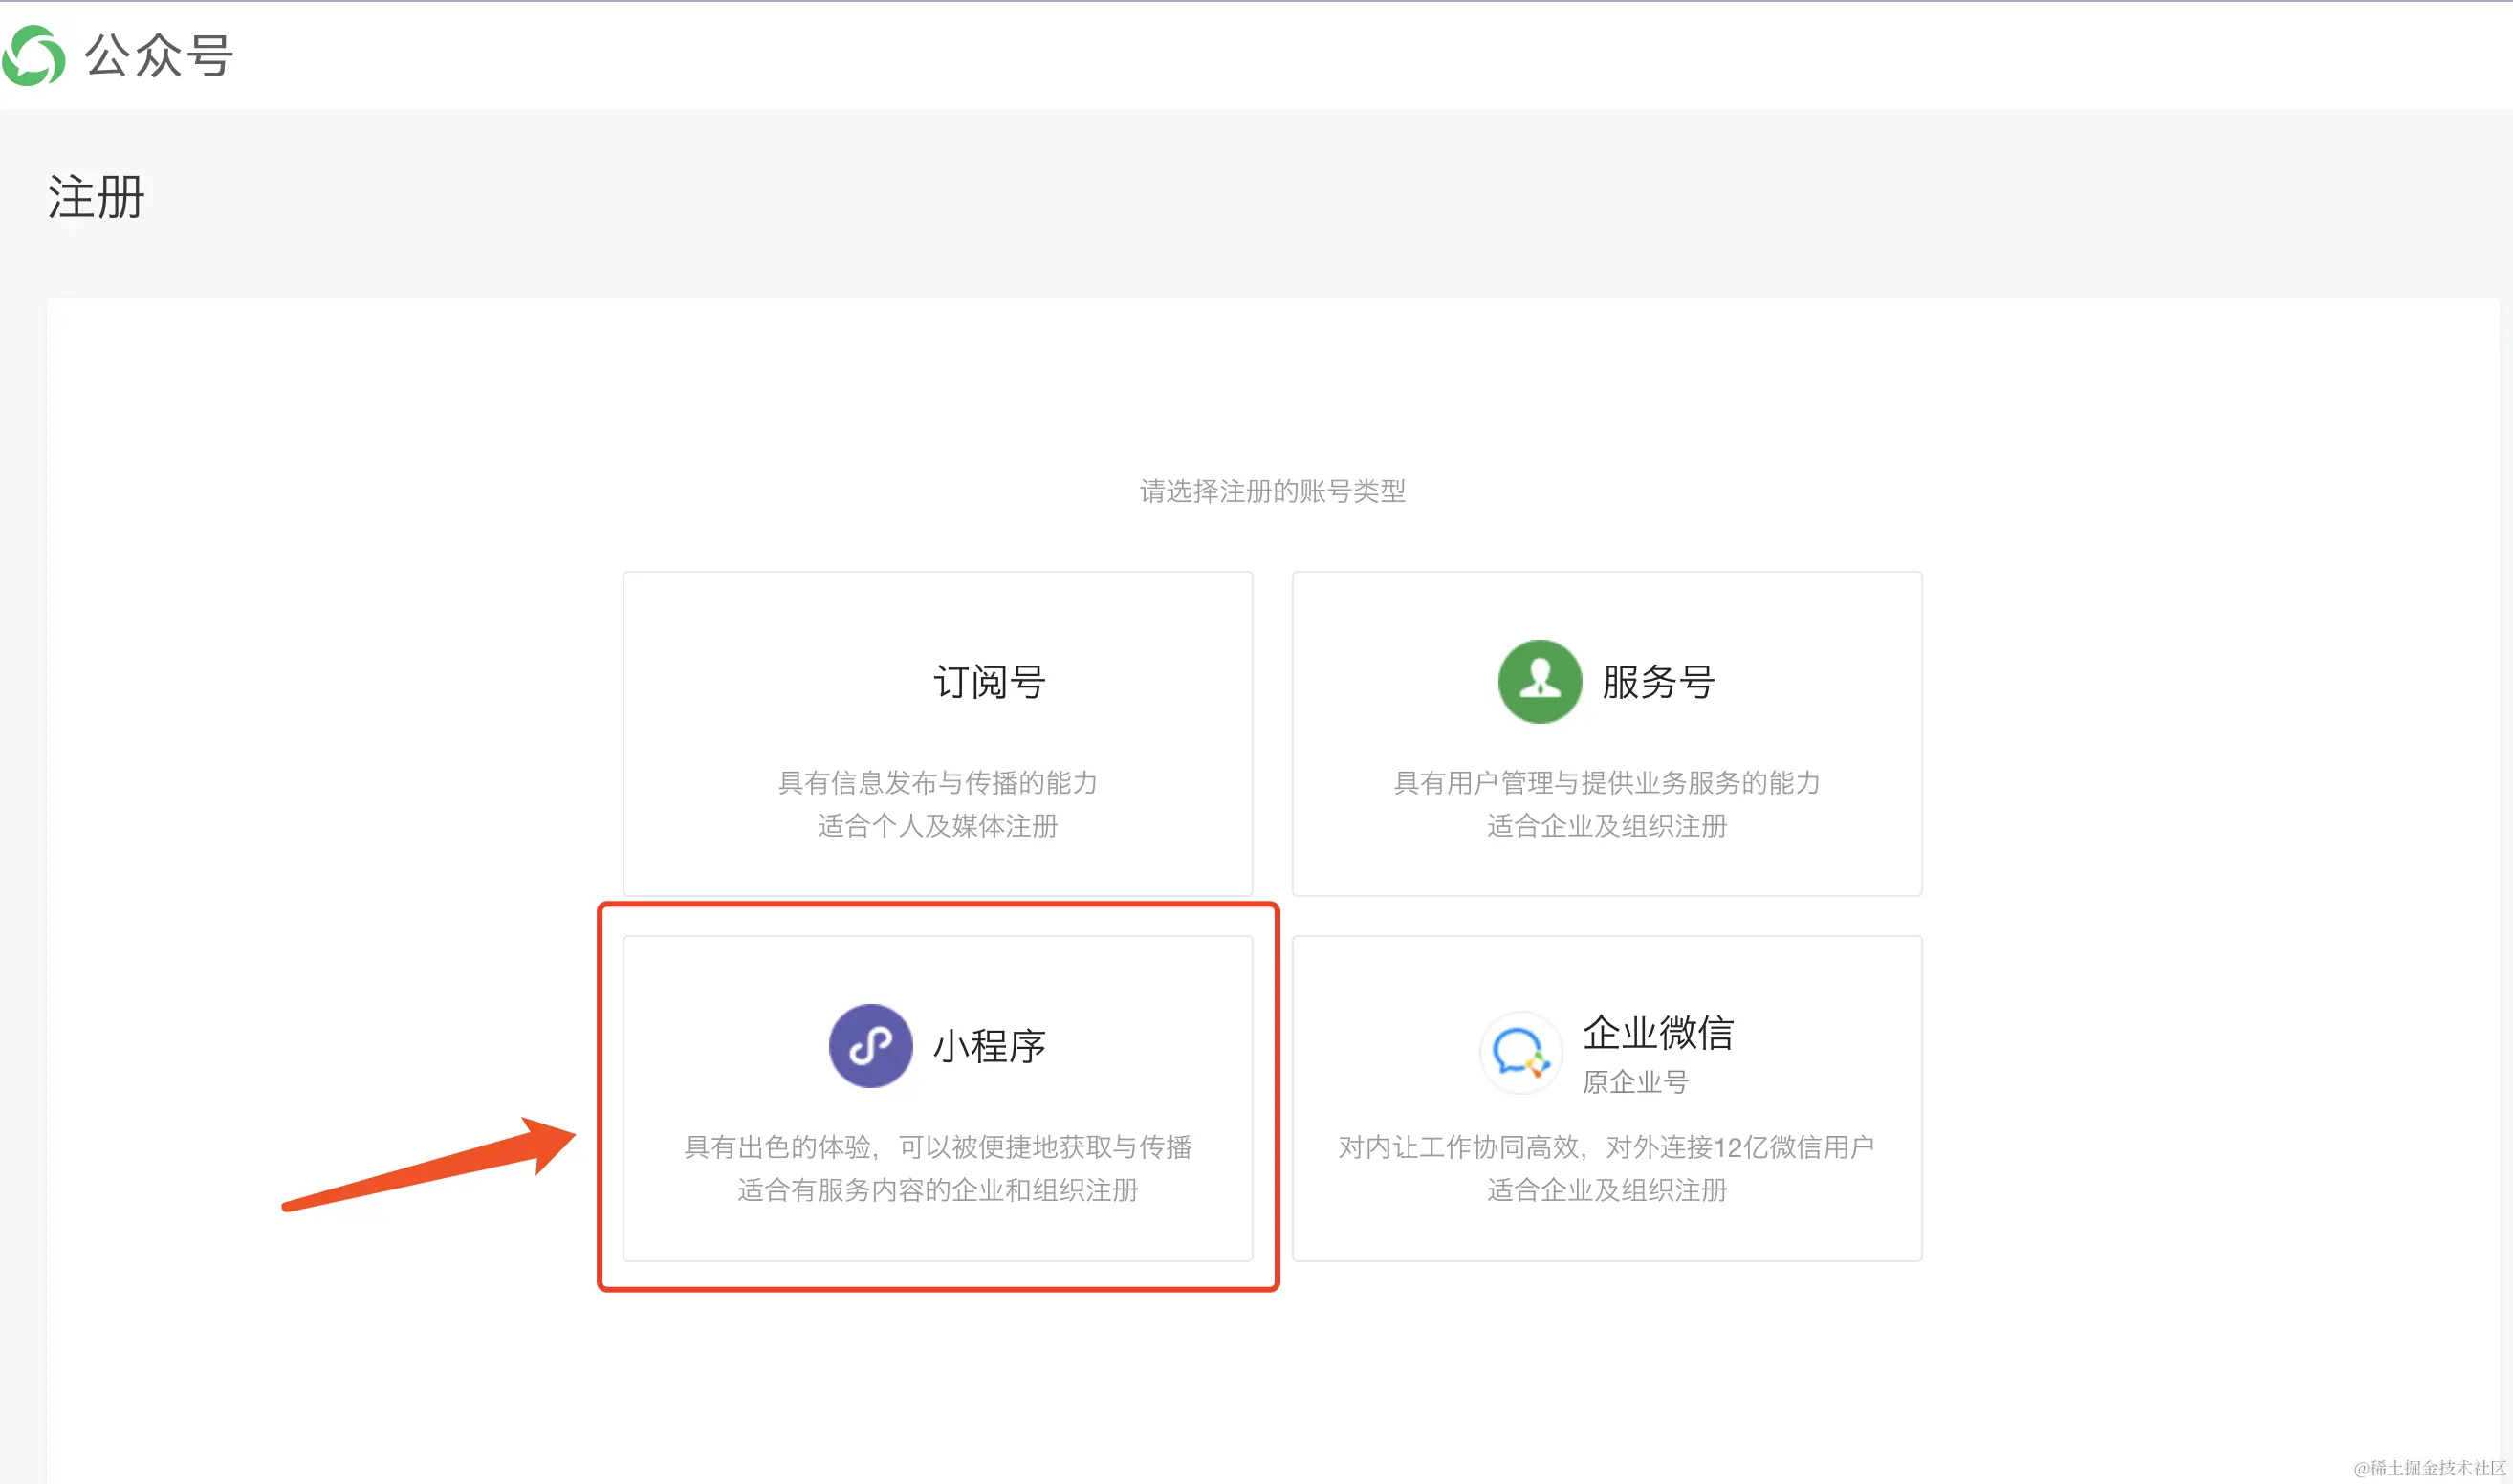Click 适合企业及组织注册 under 企业微信 card
The width and height of the screenshot is (2513, 1484).
(1606, 1190)
